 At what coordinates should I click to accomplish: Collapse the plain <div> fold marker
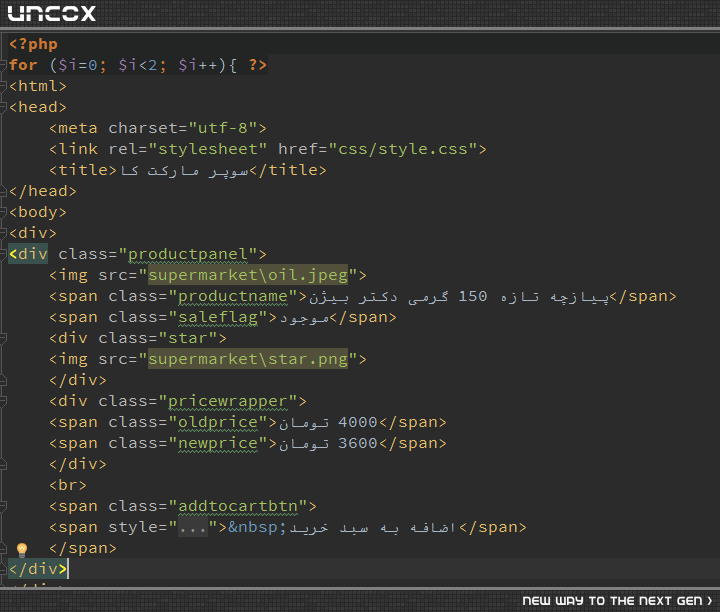(3, 234)
